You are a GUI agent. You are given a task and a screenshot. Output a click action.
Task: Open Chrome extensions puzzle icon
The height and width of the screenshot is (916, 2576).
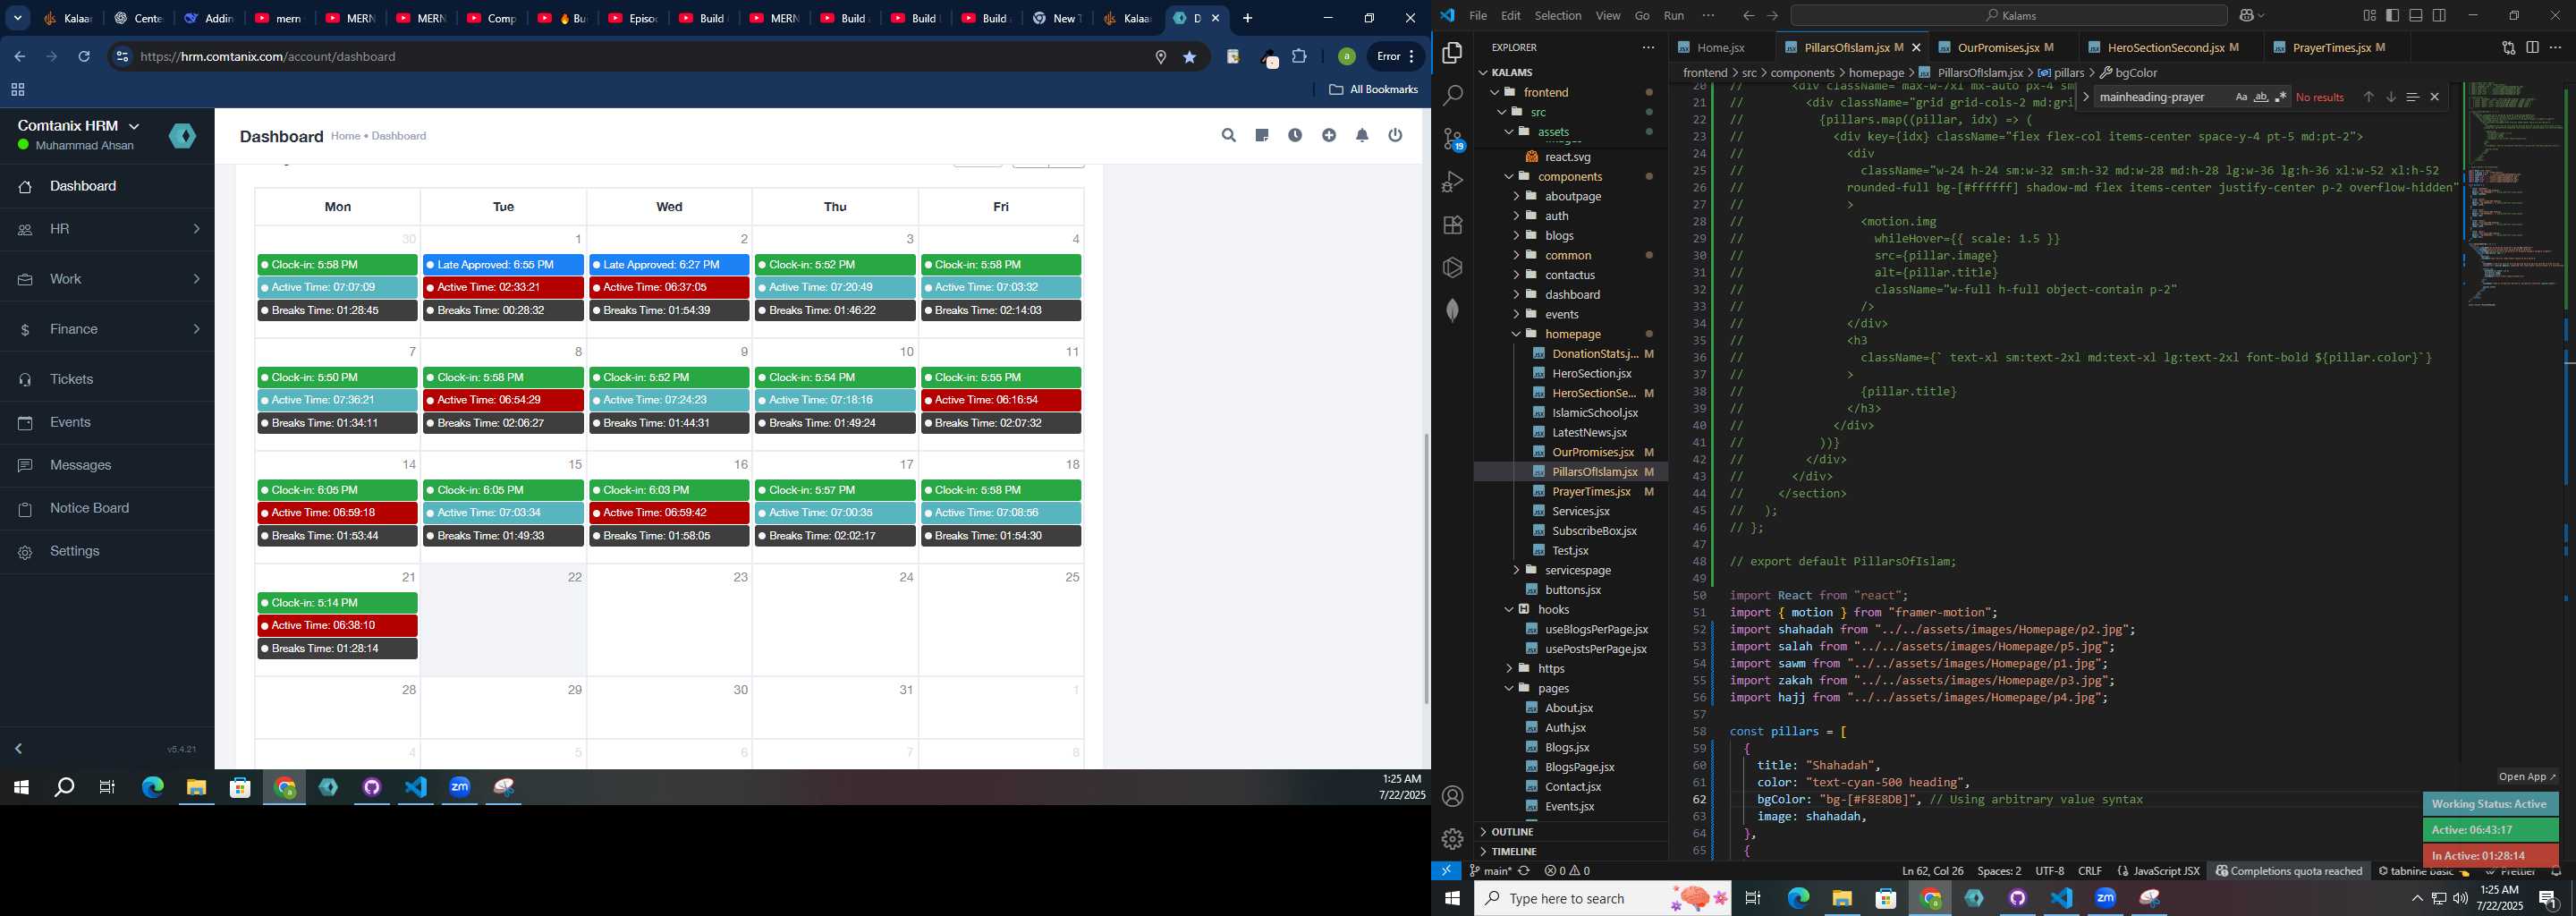(1299, 57)
